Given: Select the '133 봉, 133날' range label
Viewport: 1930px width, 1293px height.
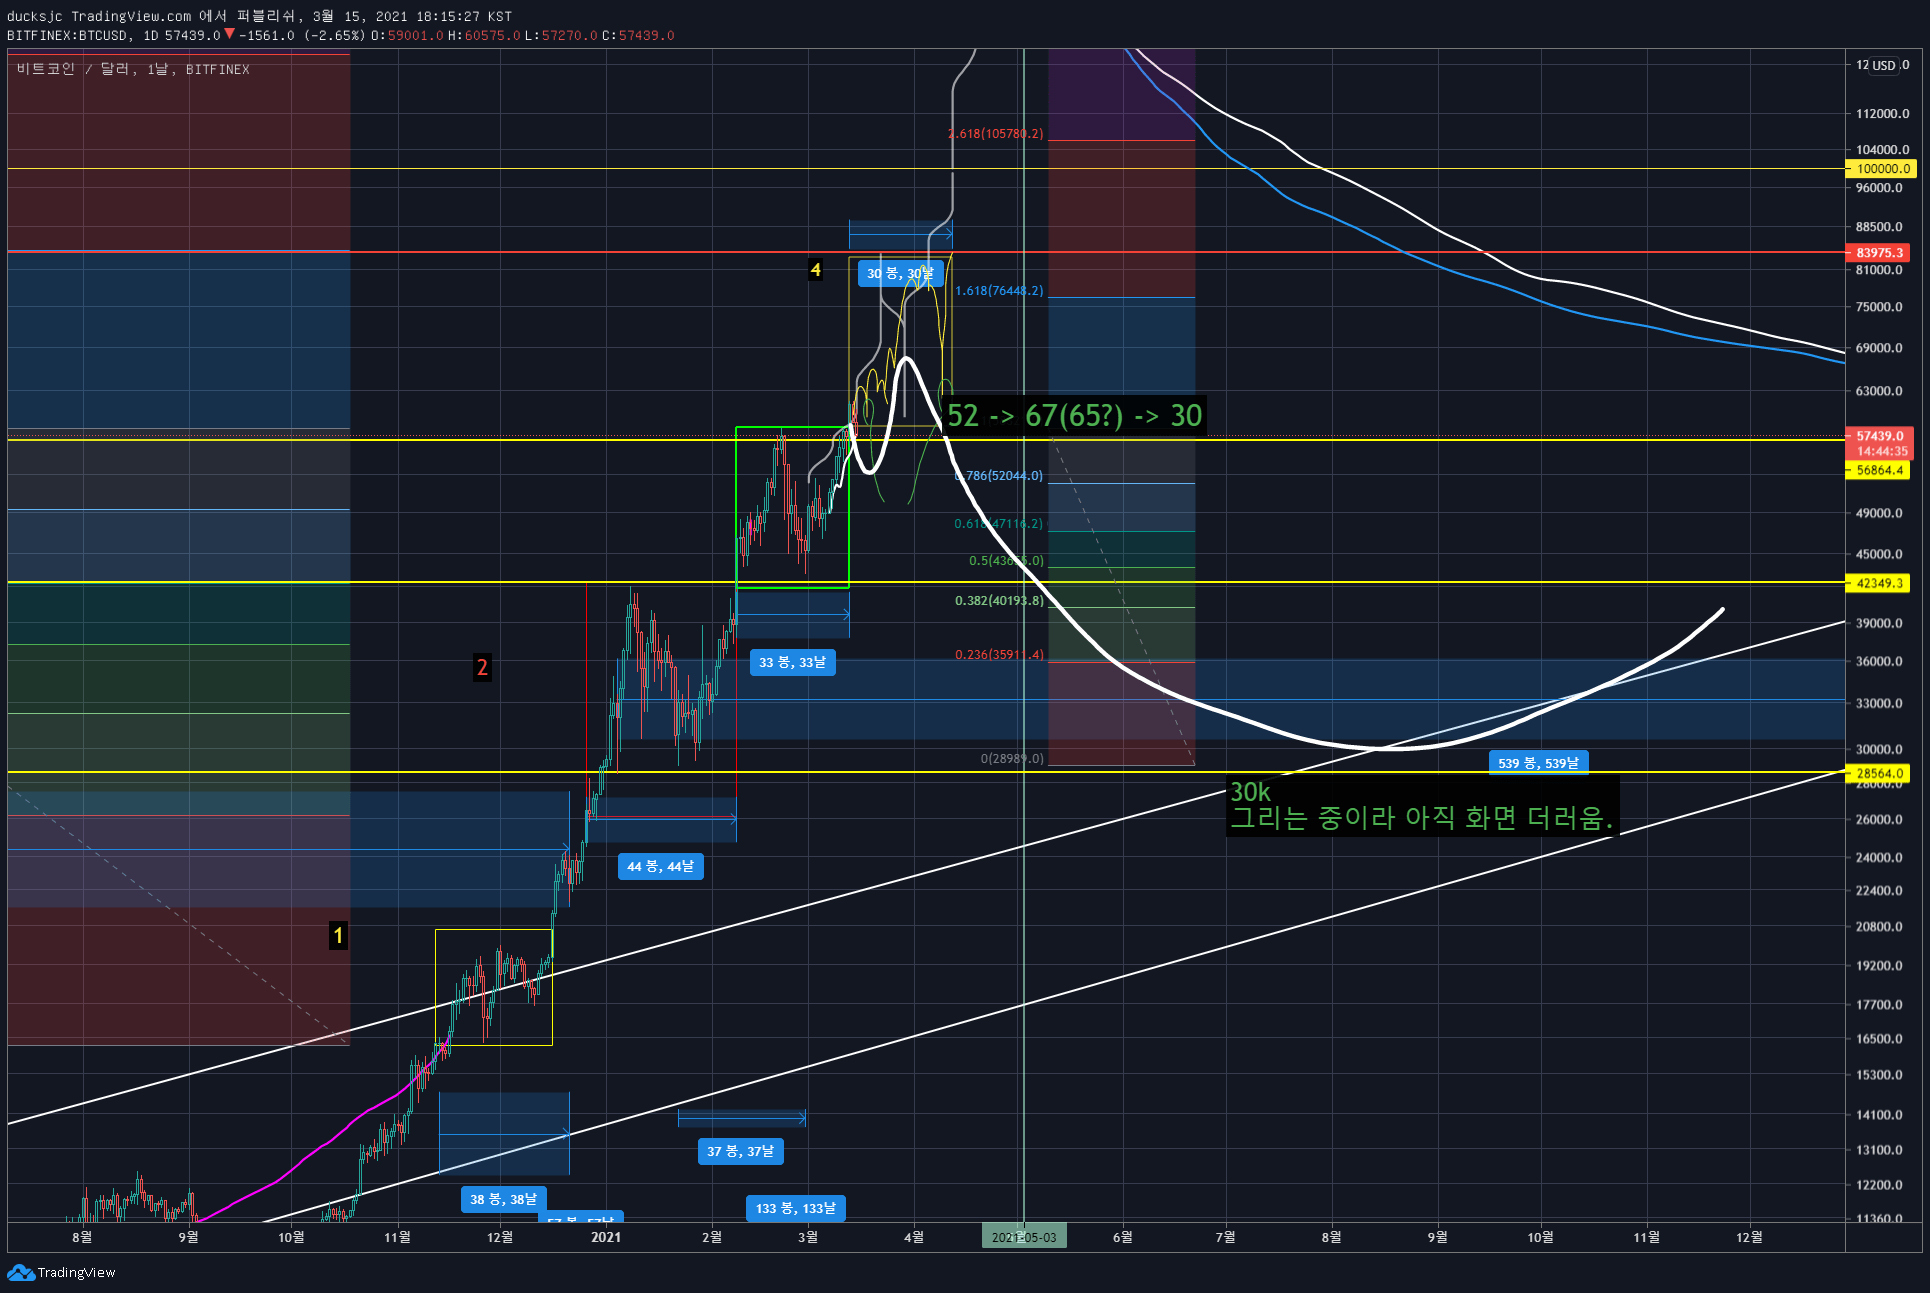Looking at the screenshot, I should [795, 1208].
